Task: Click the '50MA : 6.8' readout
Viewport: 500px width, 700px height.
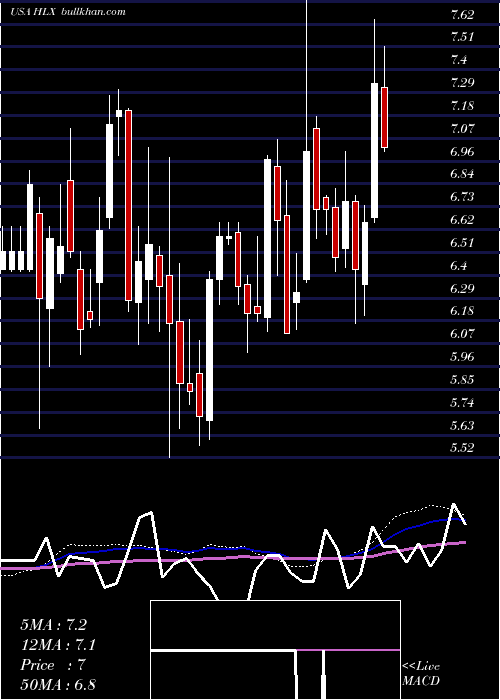Action: pos(58,685)
